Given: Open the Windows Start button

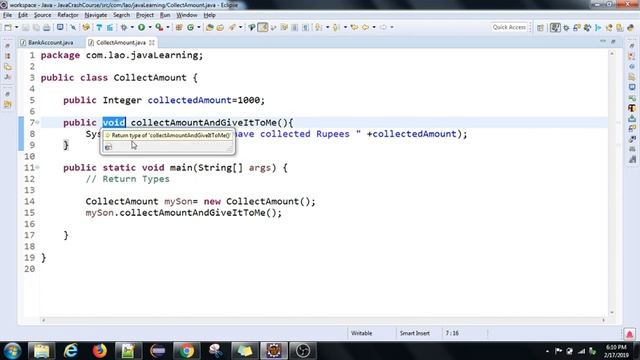Looking at the screenshot, I should pyautogui.click(x=12, y=351).
